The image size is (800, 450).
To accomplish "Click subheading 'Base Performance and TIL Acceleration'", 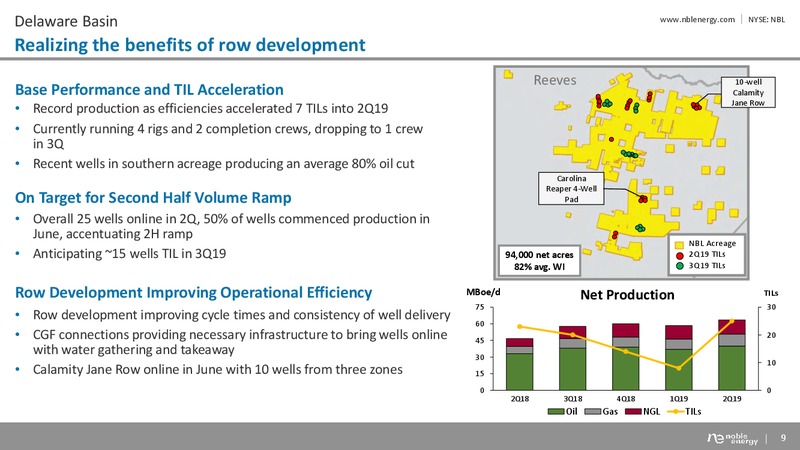I will tap(149, 90).
